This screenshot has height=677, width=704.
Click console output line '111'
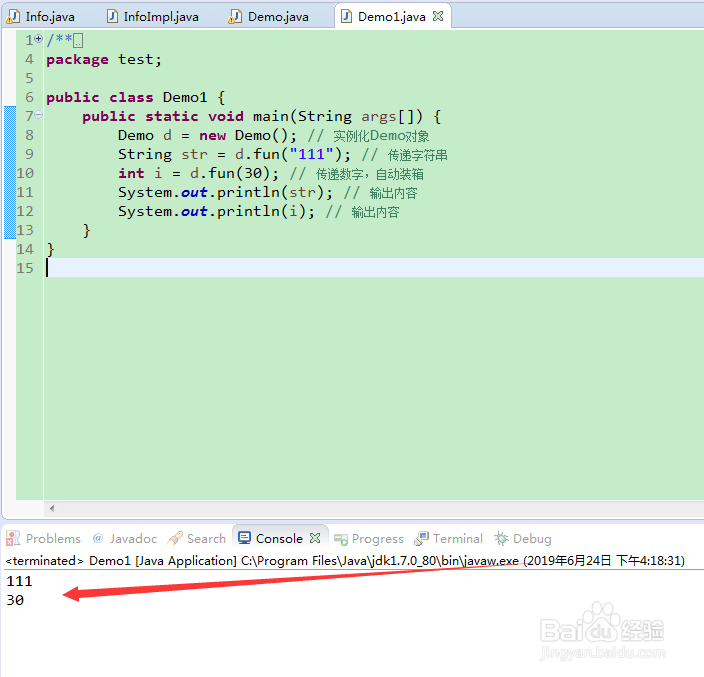click(19, 581)
